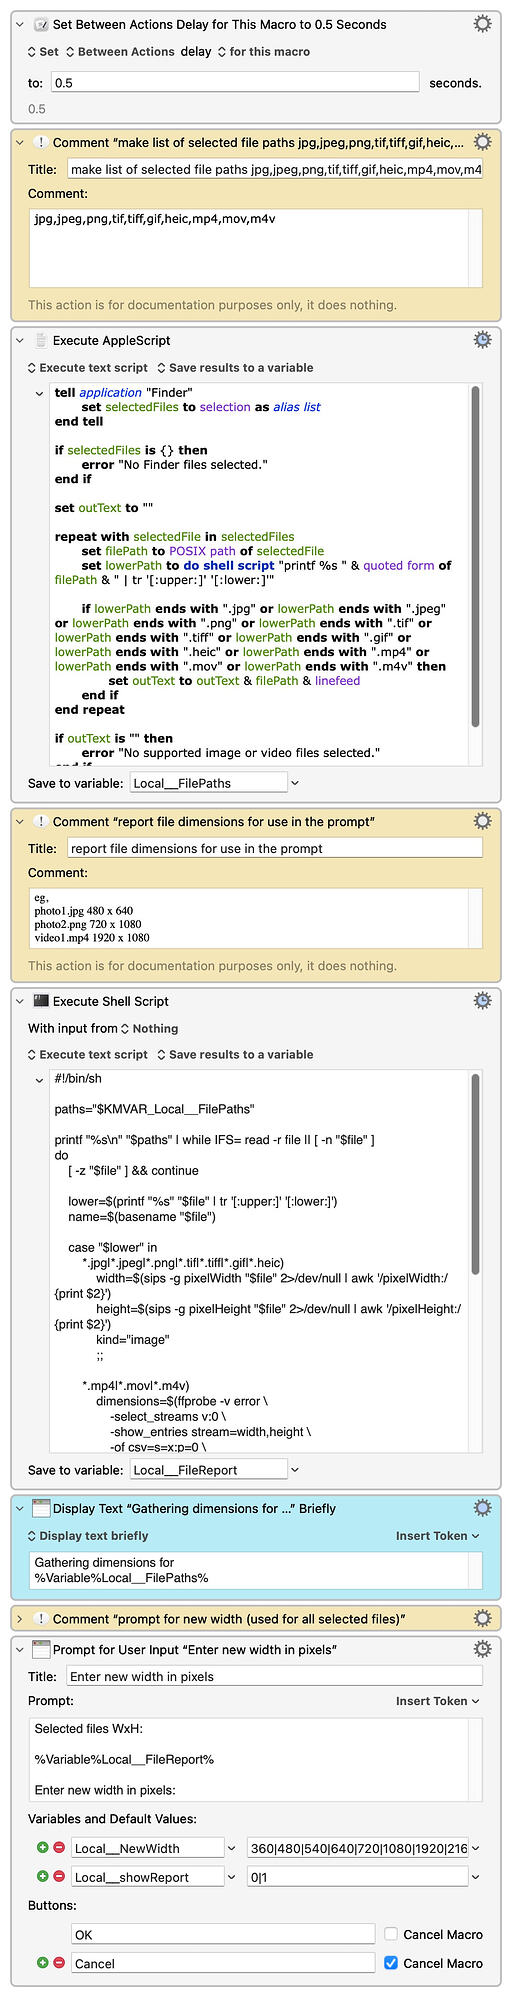512x2000 pixels.
Task: Collapse the Display Text action
Action: [20, 1508]
